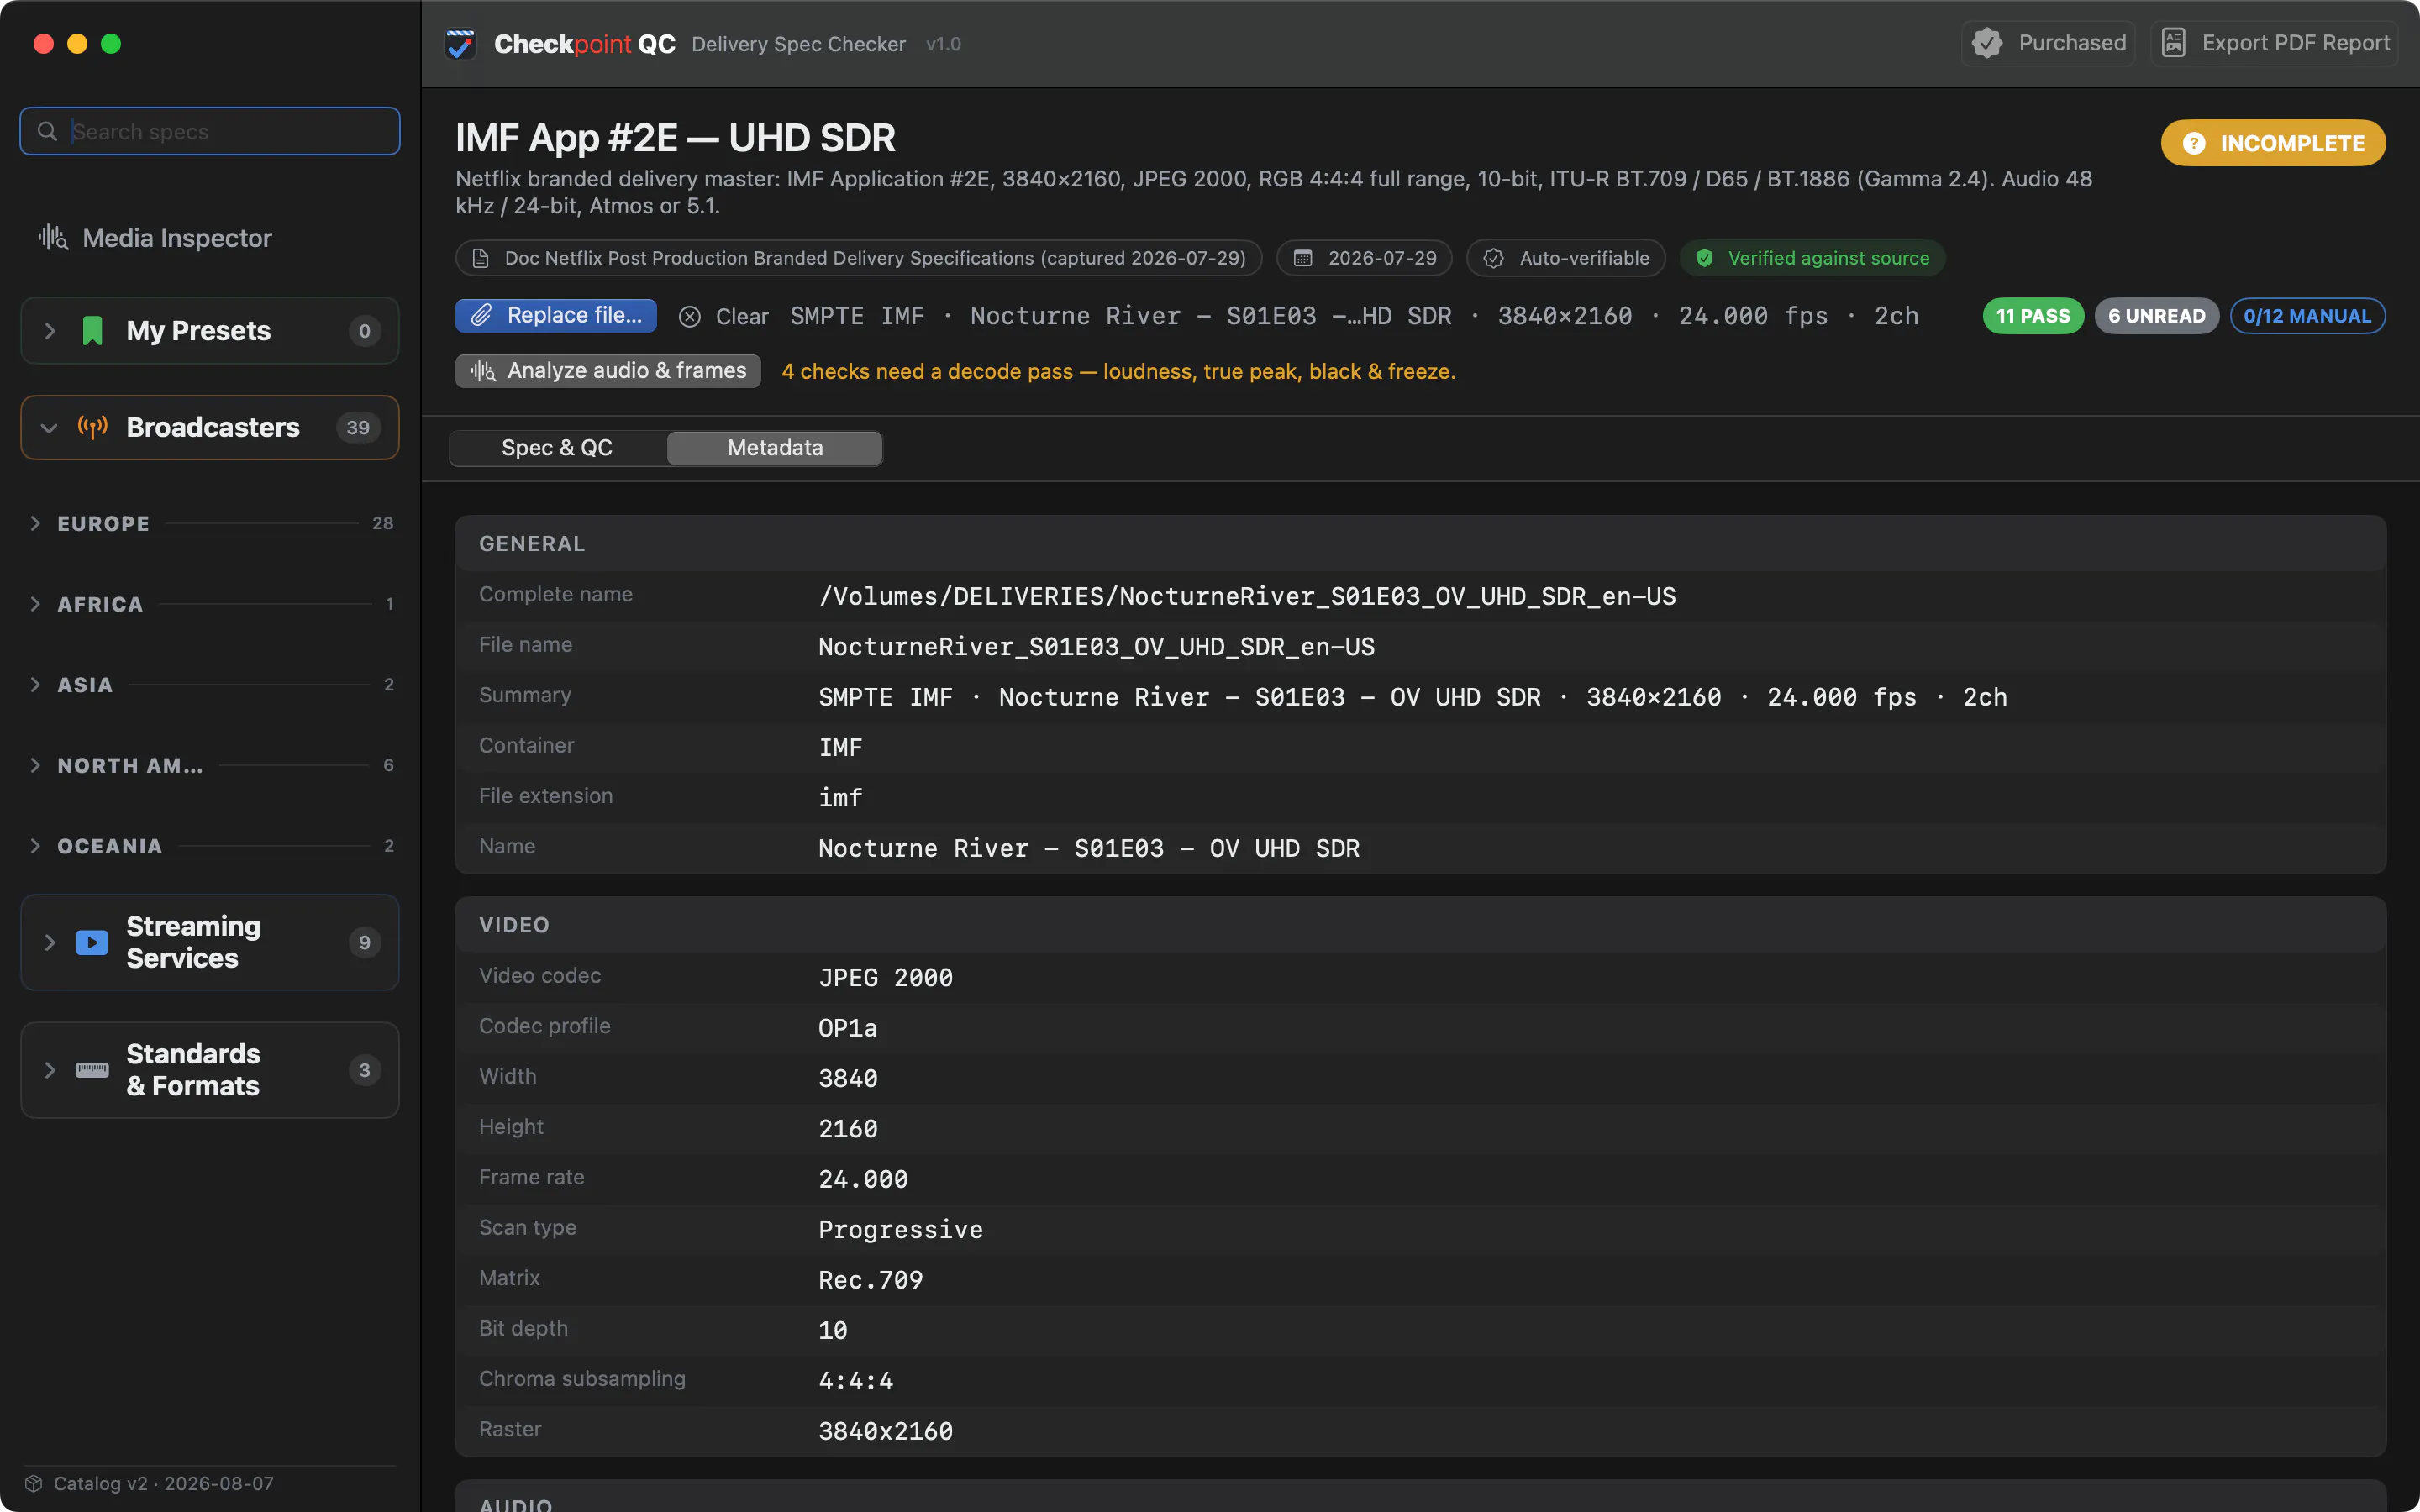The height and width of the screenshot is (1512, 2420).
Task: Click the Clear file button
Action: coord(724,317)
